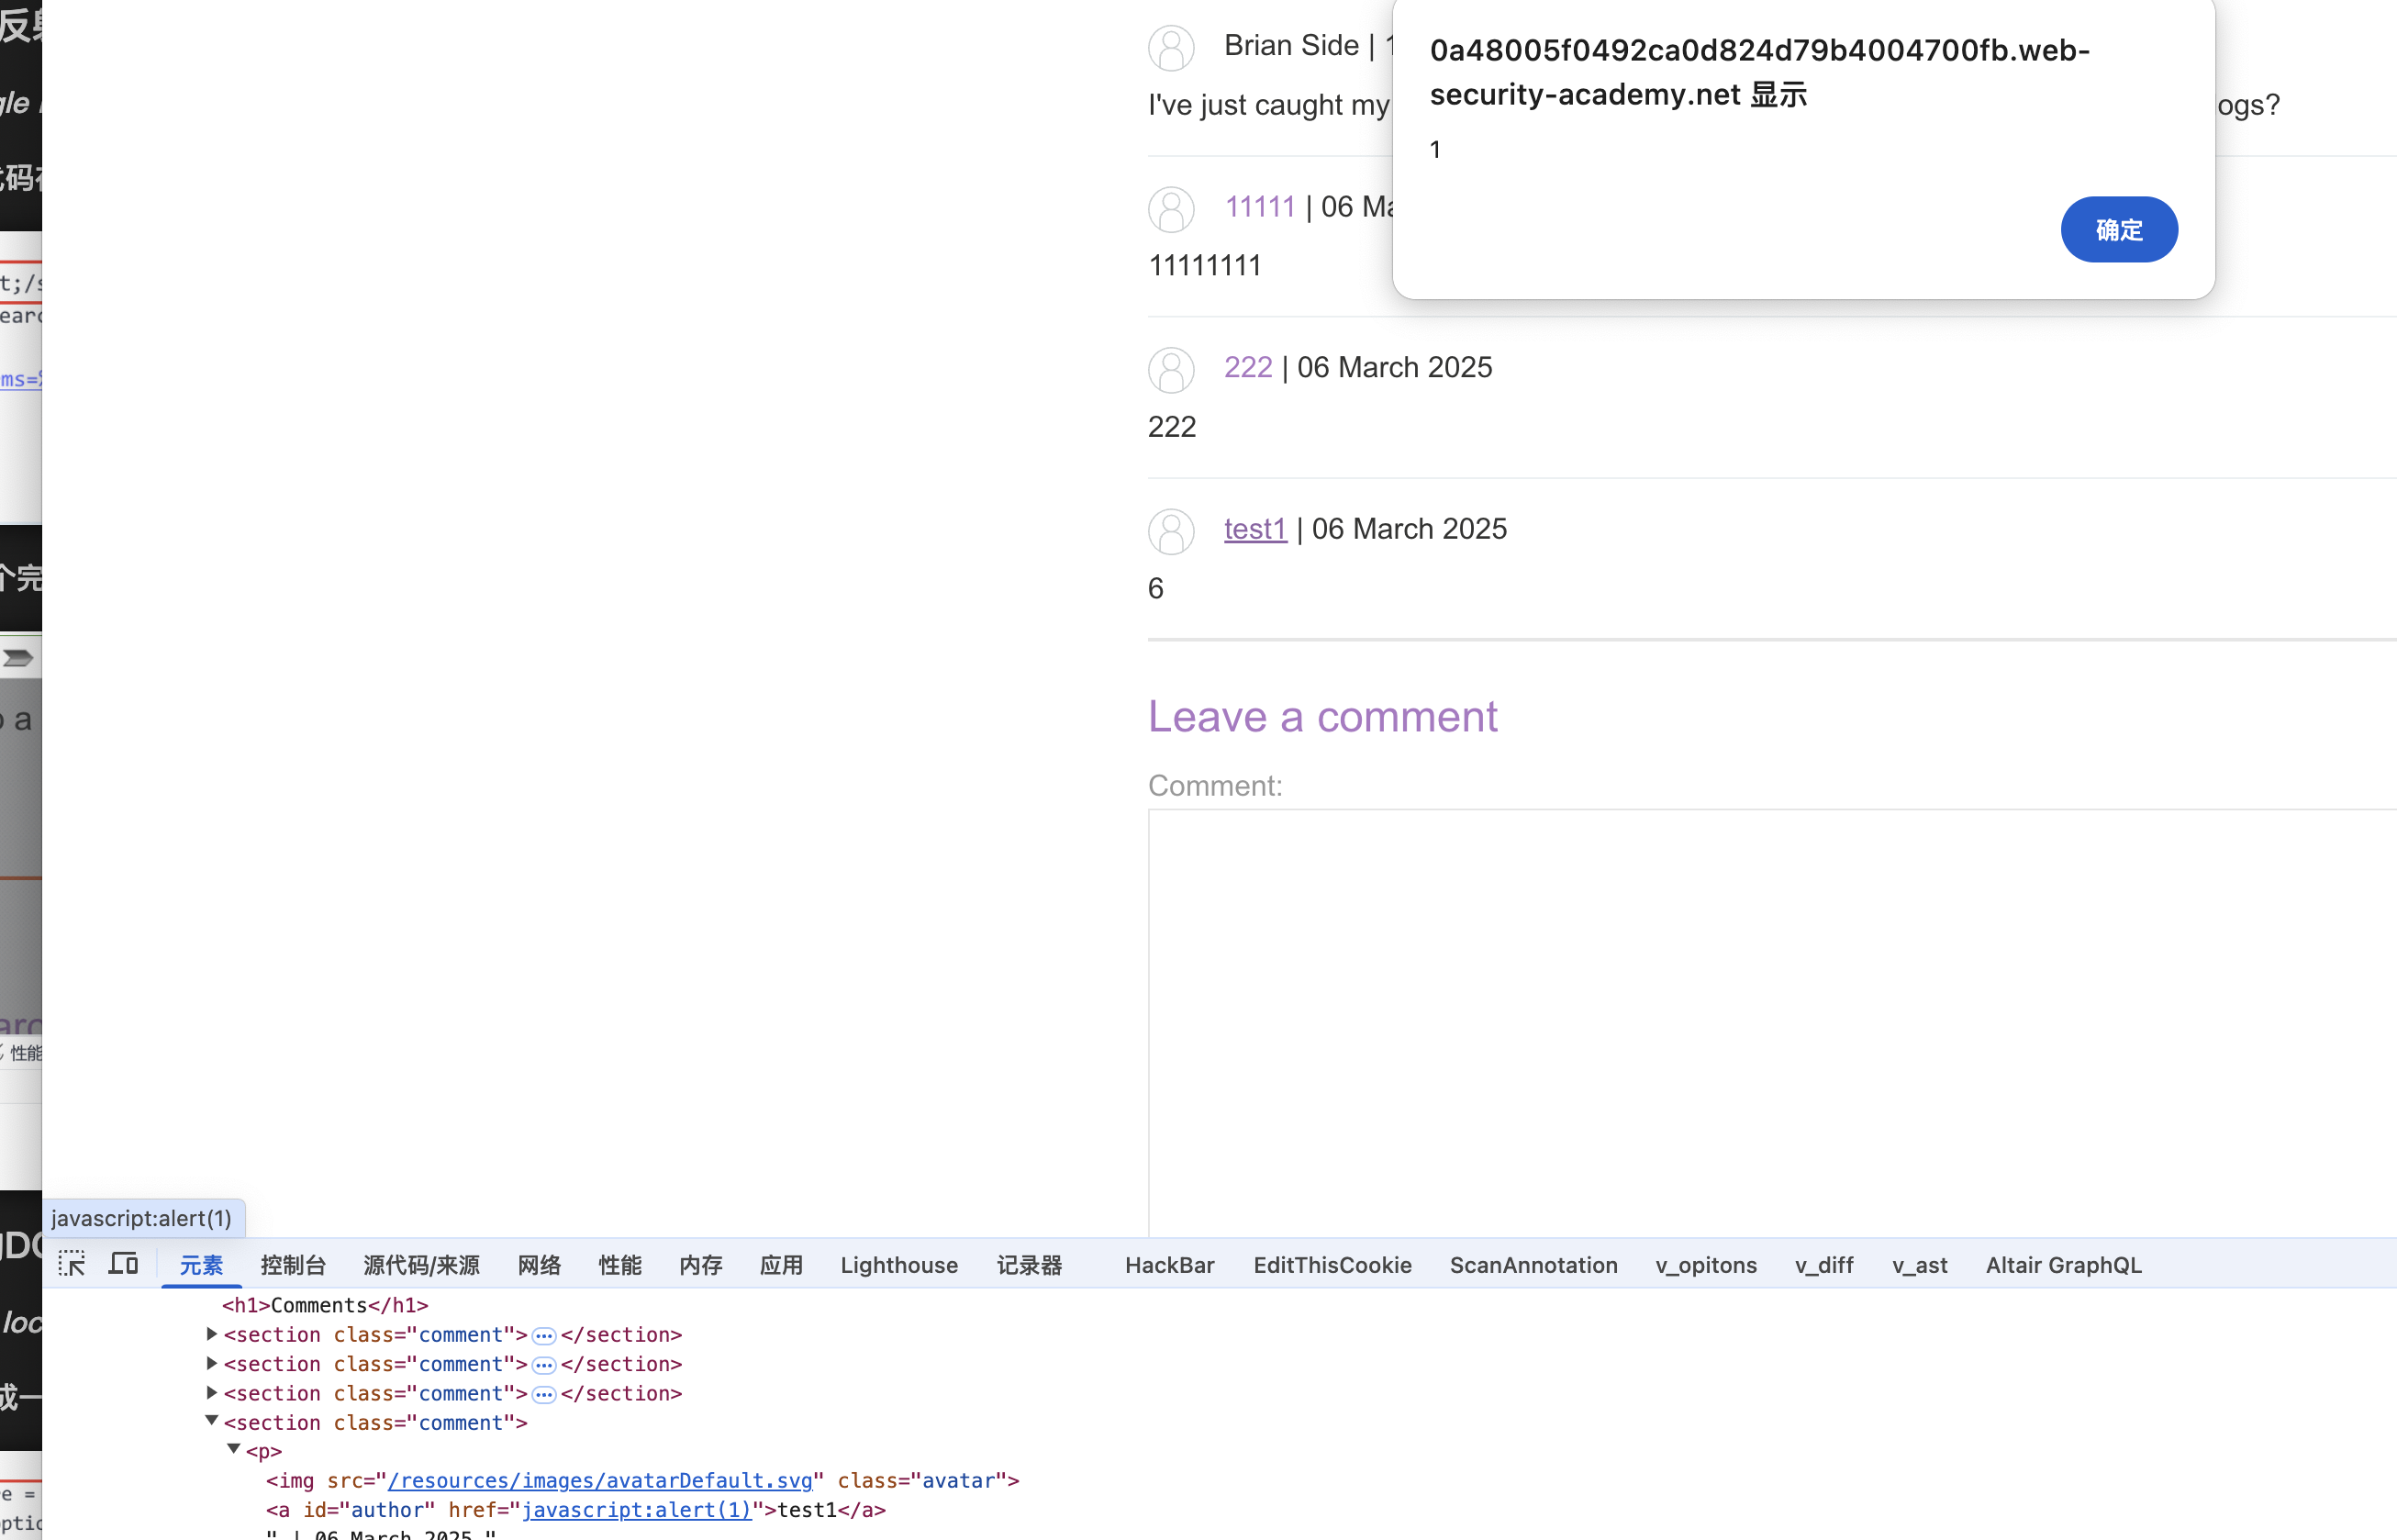Expand the first collapsed comment section node
The height and width of the screenshot is (1540, 2397).
[x=212, y=1334]
